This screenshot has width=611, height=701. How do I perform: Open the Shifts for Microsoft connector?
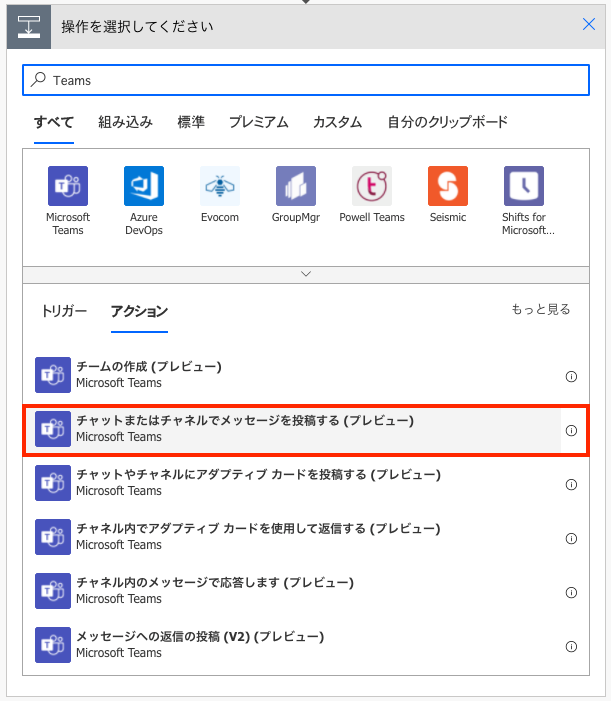tap(524, 186)
